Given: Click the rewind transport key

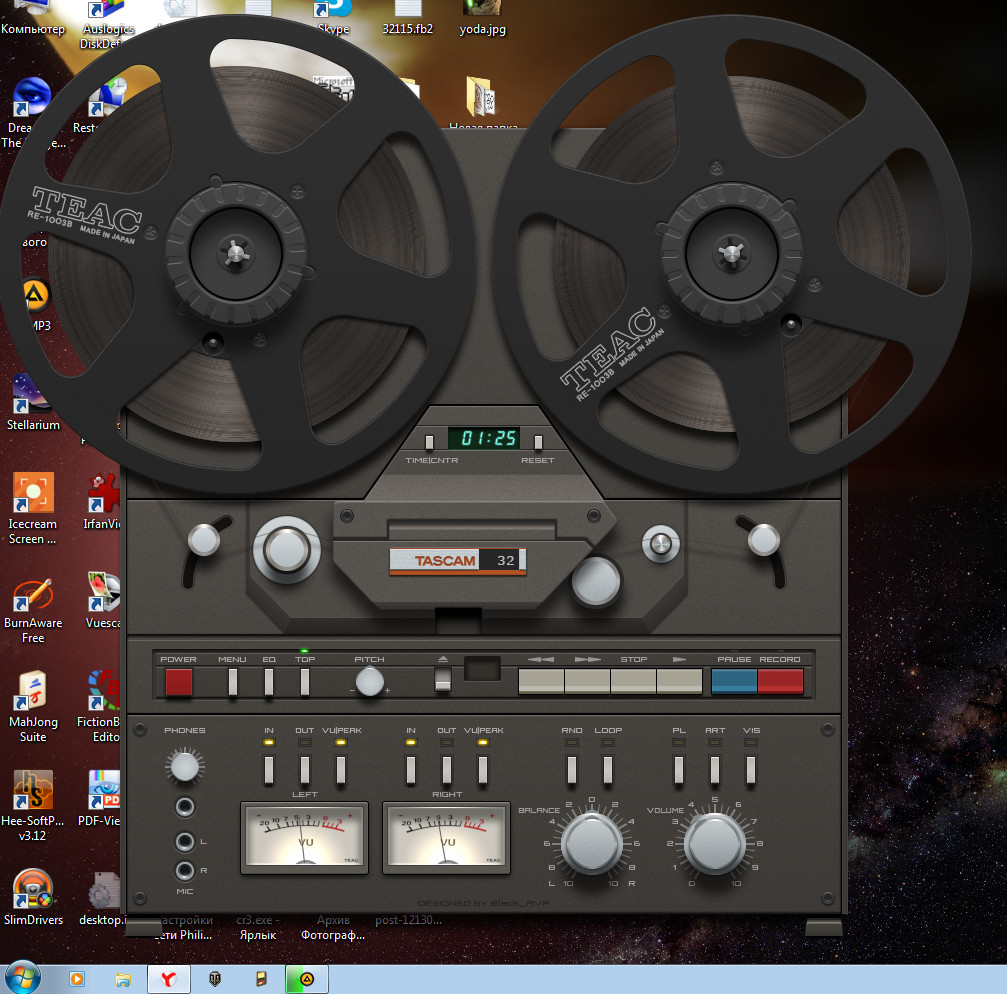Looking at the screenshot, I should tap(541, 681).
